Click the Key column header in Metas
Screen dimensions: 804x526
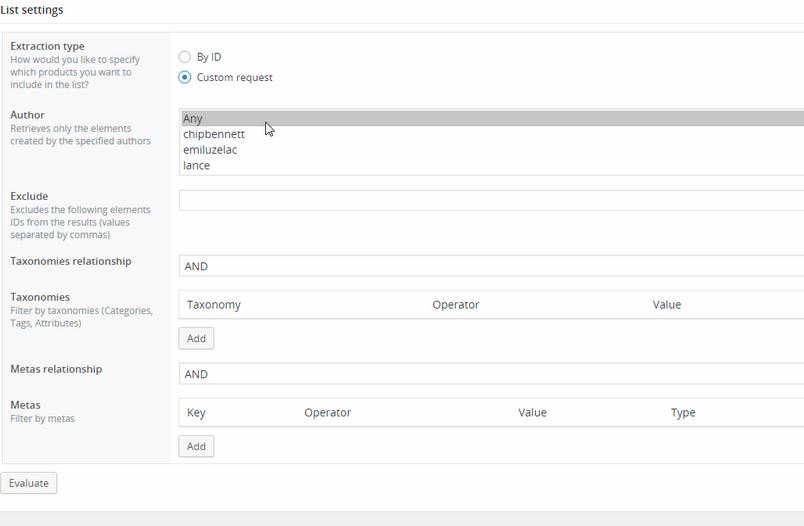click(196, 413)
